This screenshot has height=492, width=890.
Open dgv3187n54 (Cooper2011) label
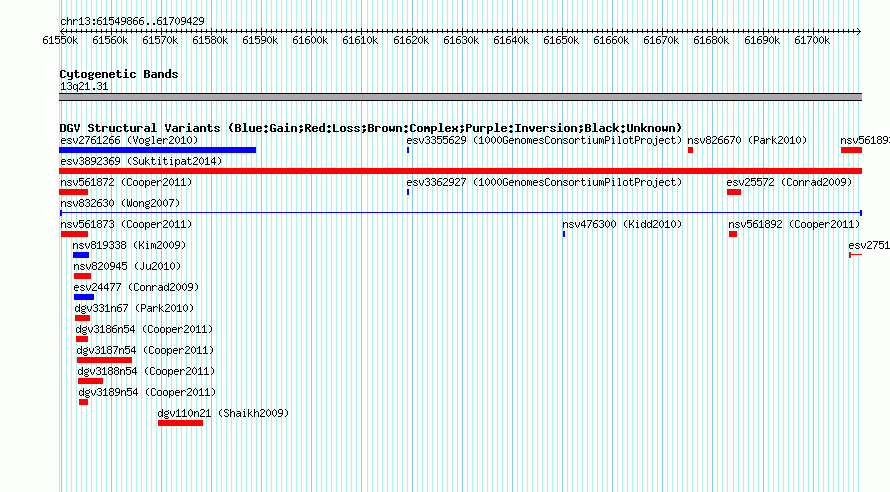coord(146,350)
